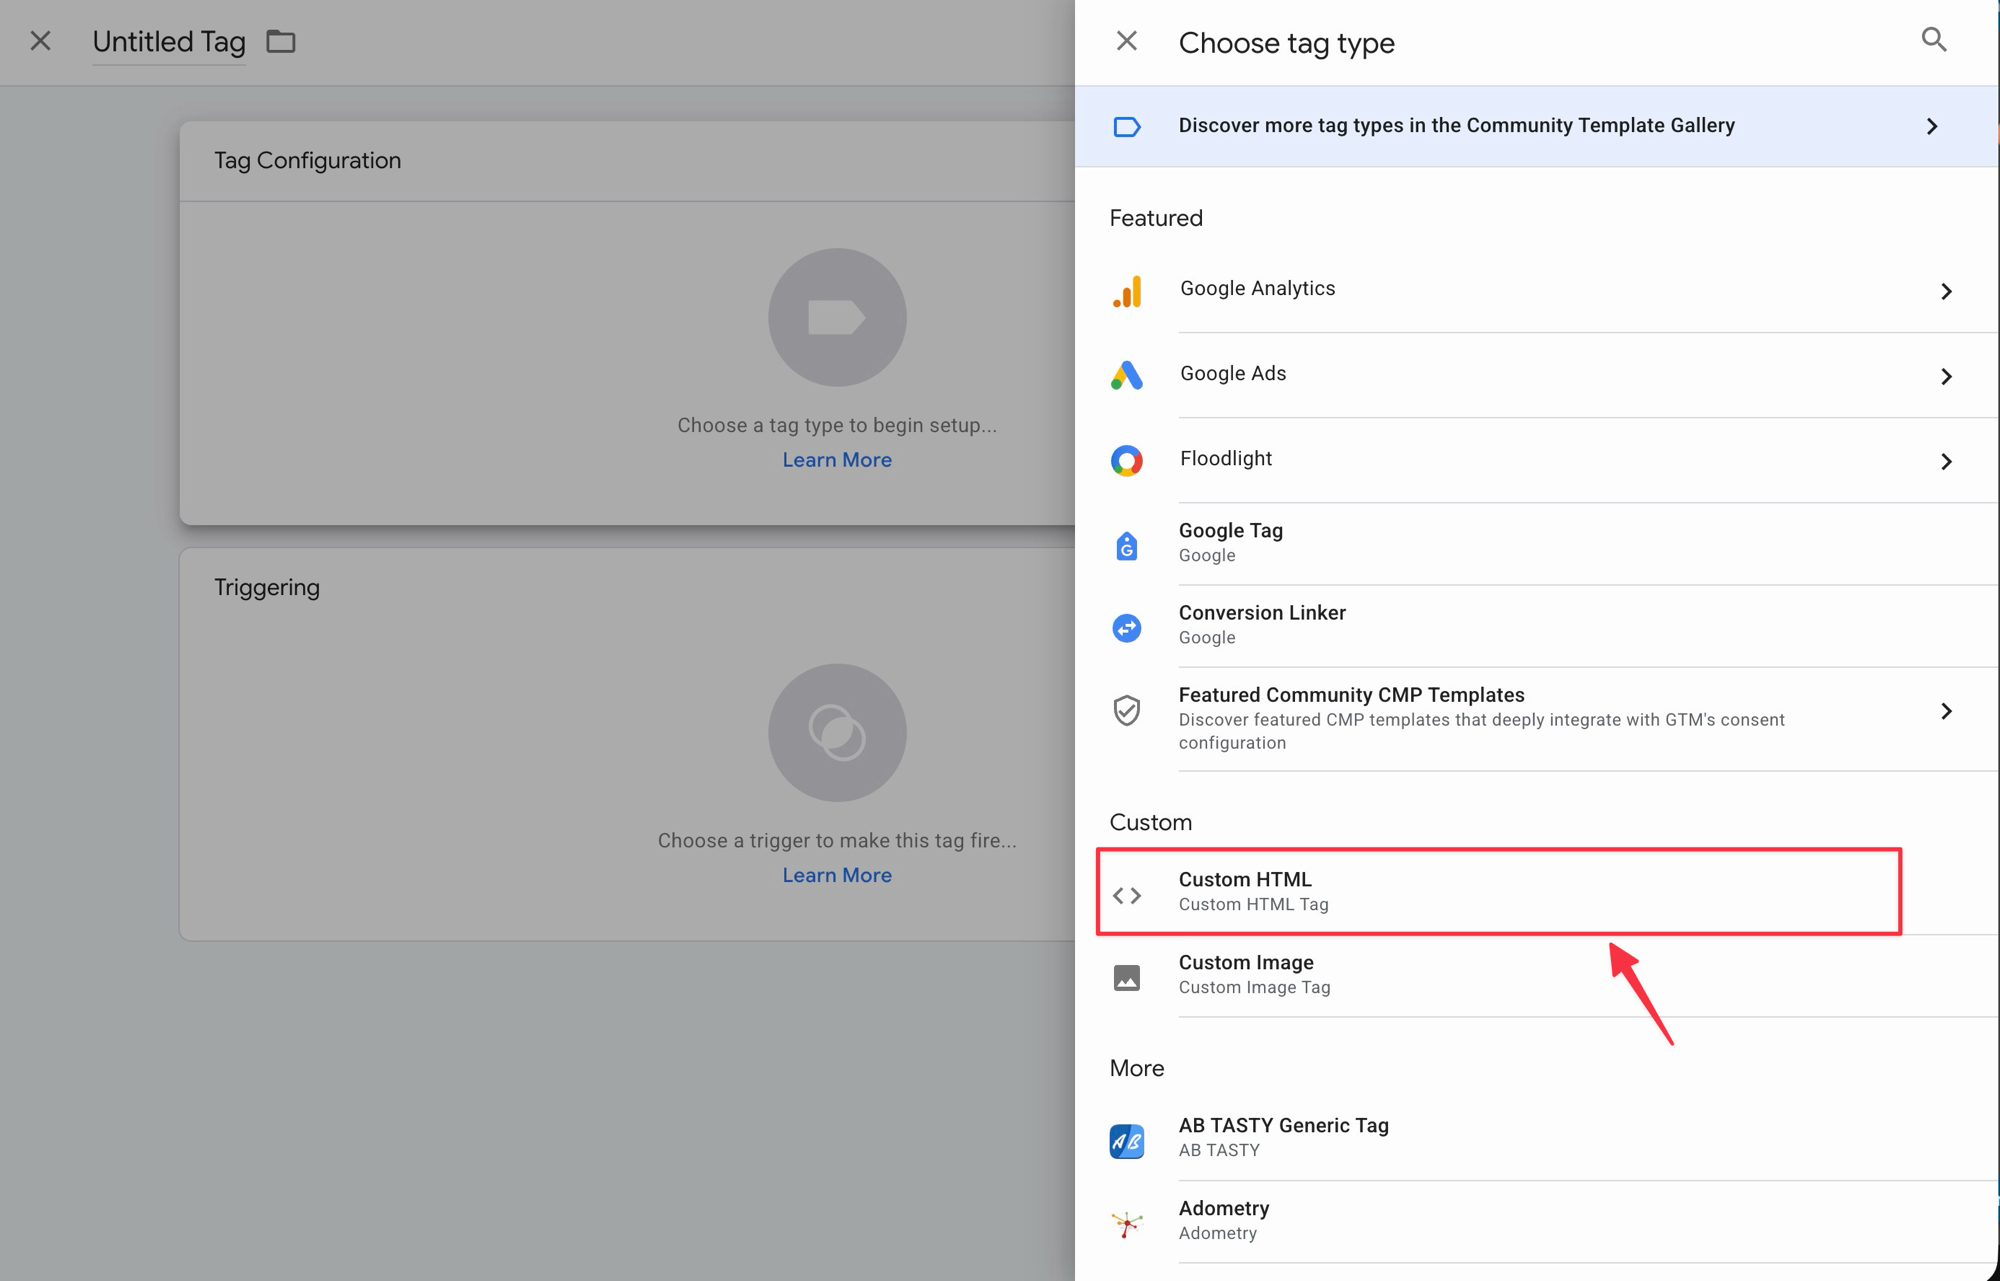The width and height of the screenshot is (2000, 1281).
Task: Search tag types with magnifier icon
Action: (x=1934, y=40)
